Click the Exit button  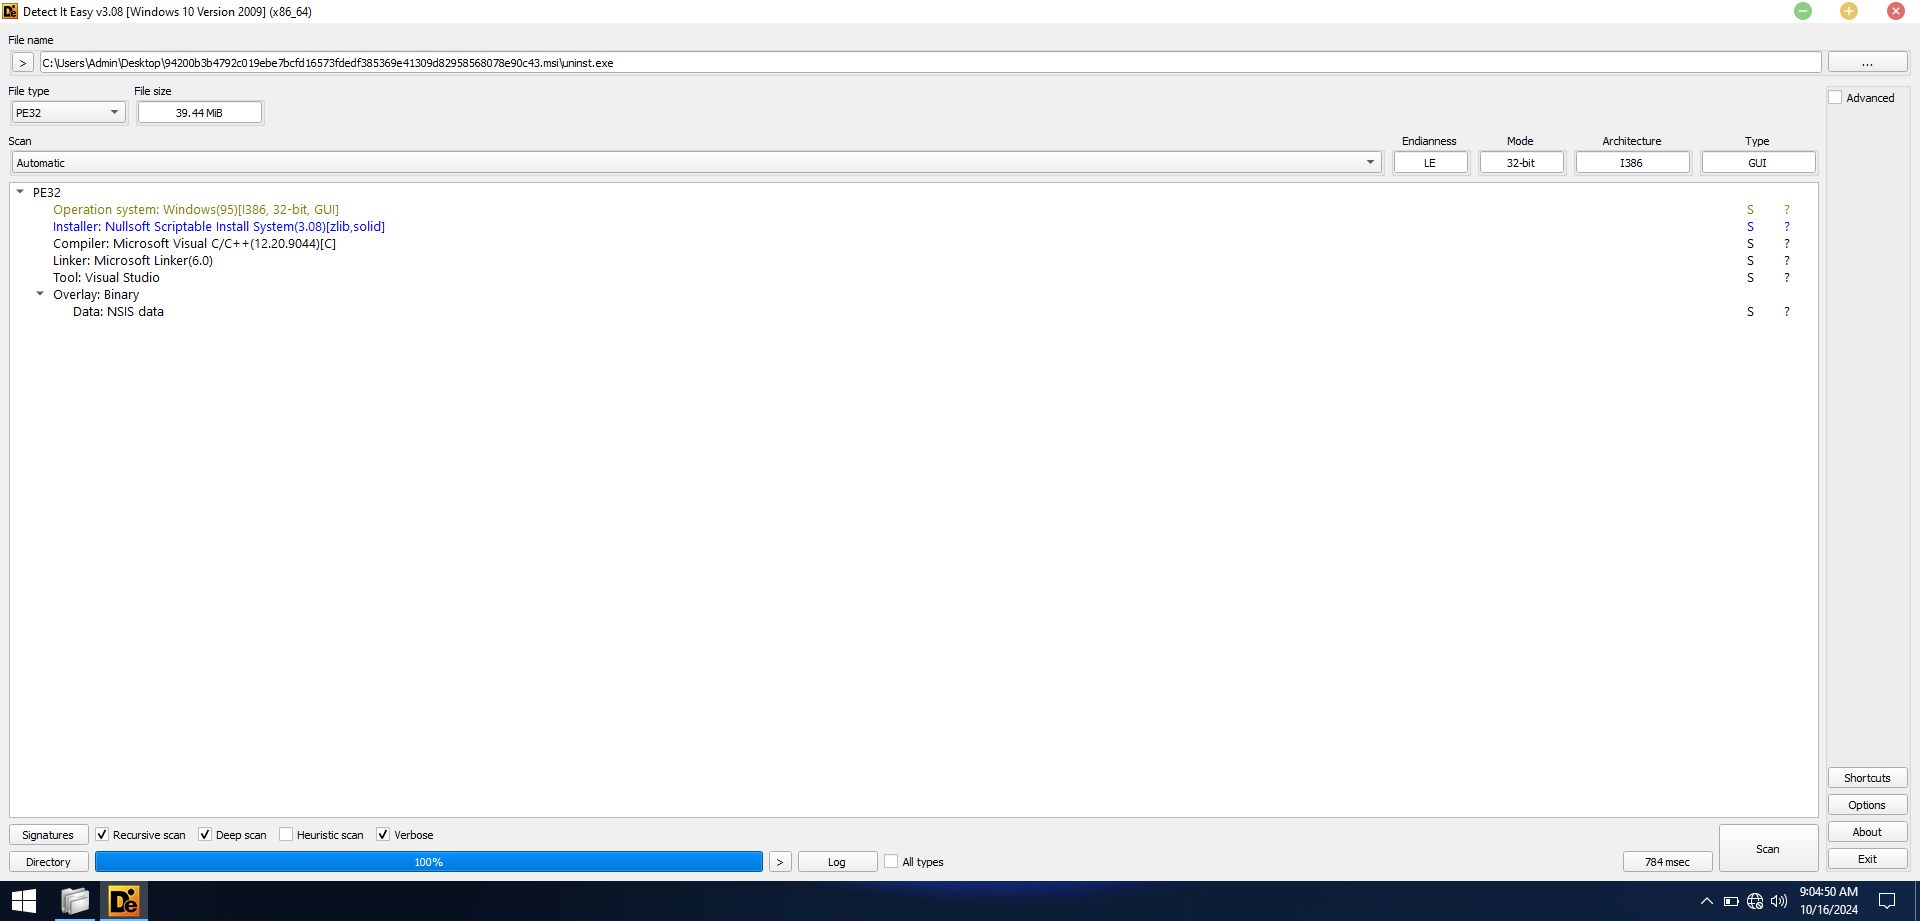(1867, 859)
